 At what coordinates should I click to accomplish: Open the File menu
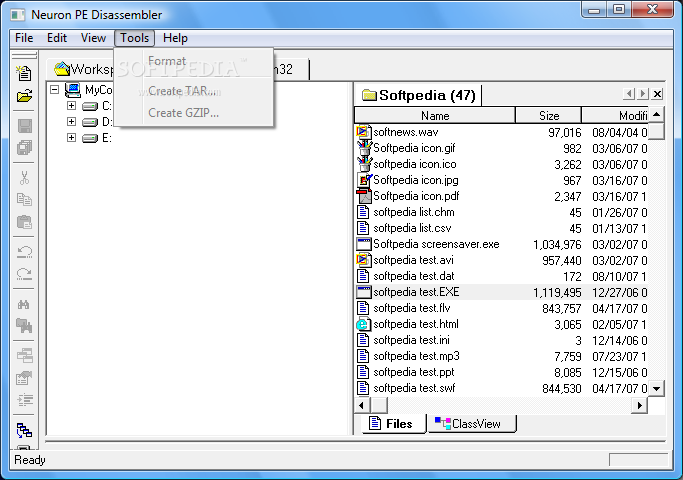tap(24, 38)
